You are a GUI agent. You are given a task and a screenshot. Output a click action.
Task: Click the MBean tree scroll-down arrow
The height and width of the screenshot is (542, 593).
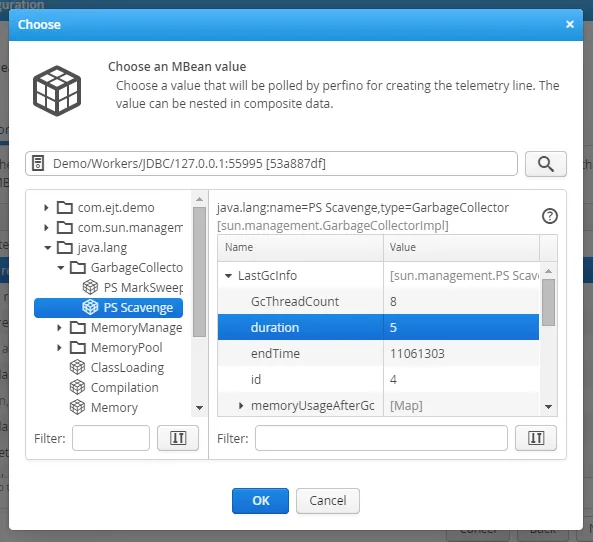pos(199,408)
